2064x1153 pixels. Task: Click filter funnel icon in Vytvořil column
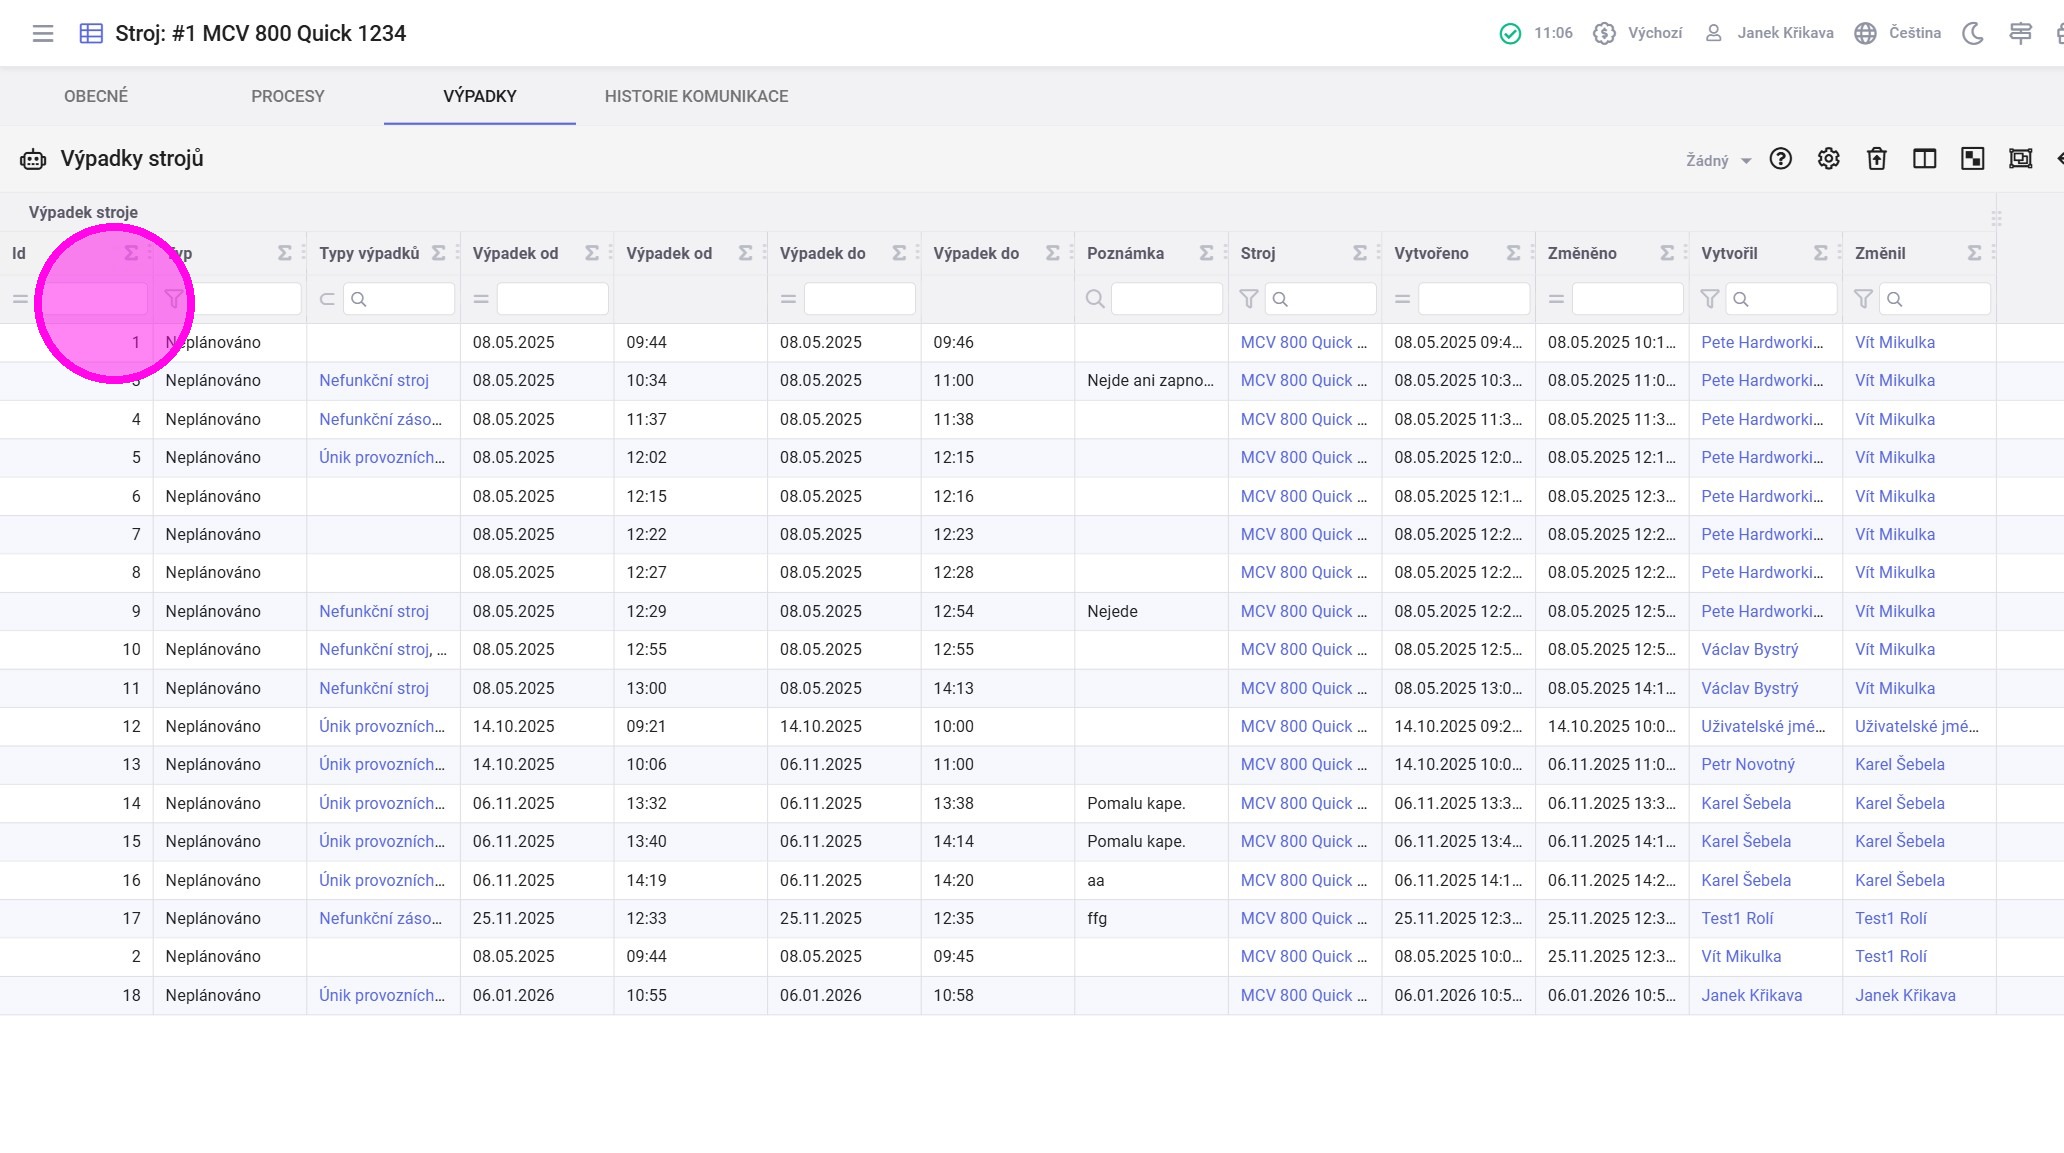coord(1709,299)
